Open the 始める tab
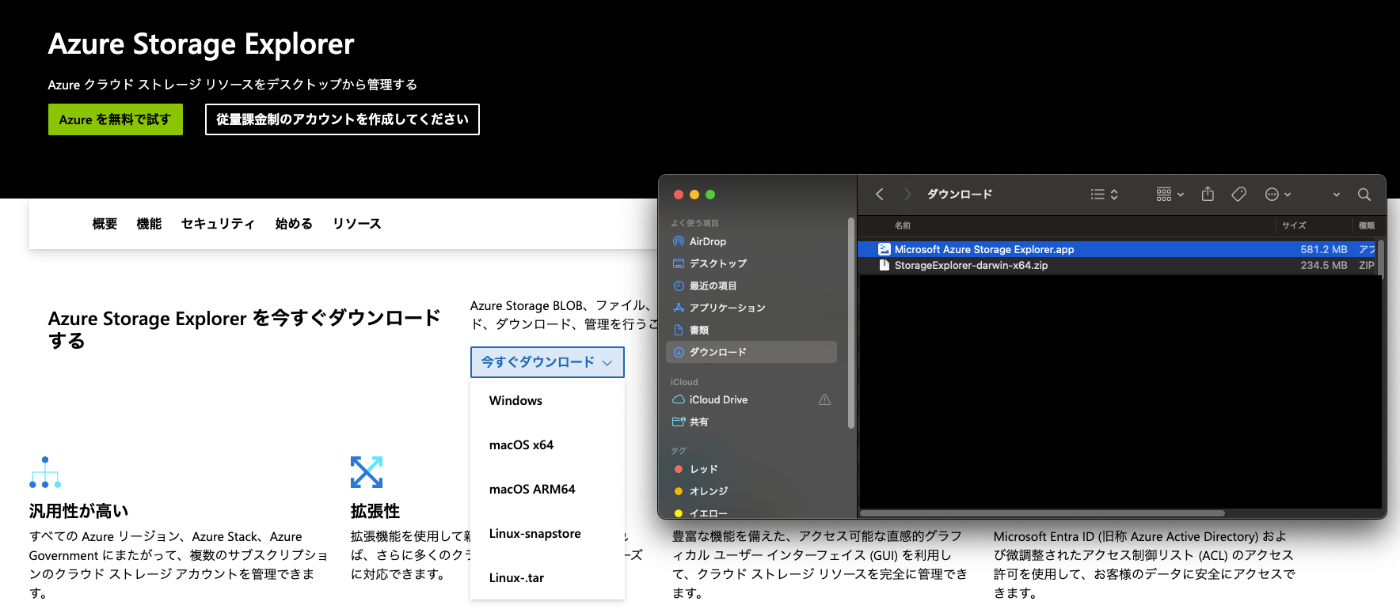Viewport: 1400px width, 609px height. (294, 224)
